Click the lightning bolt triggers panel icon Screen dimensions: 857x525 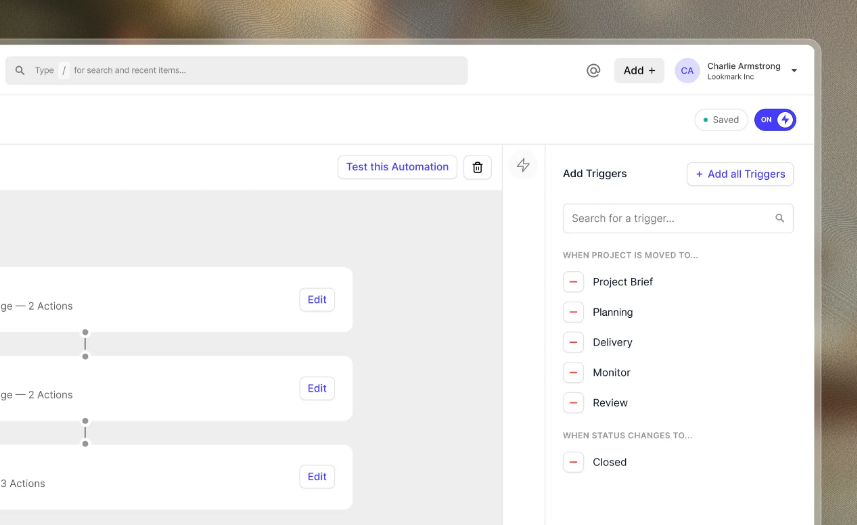click(523, 165)
